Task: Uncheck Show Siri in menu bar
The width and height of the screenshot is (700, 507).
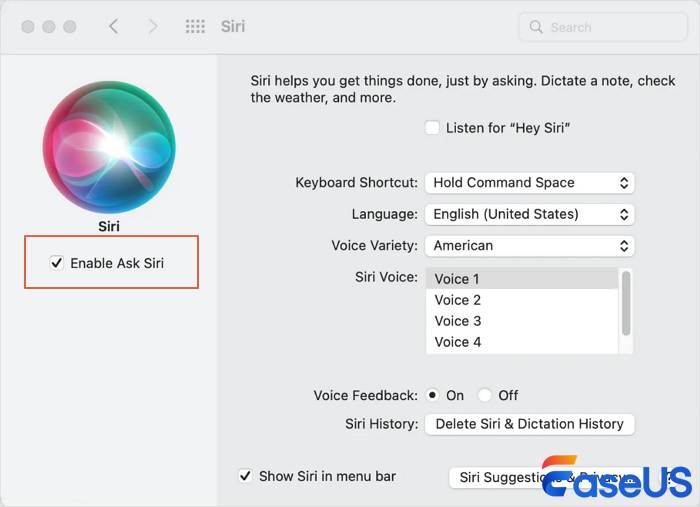Action: pos(245,476)
